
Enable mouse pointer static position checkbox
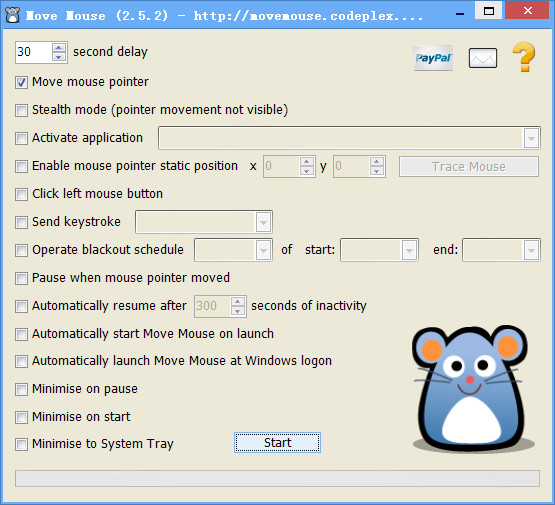pos(21,166)
